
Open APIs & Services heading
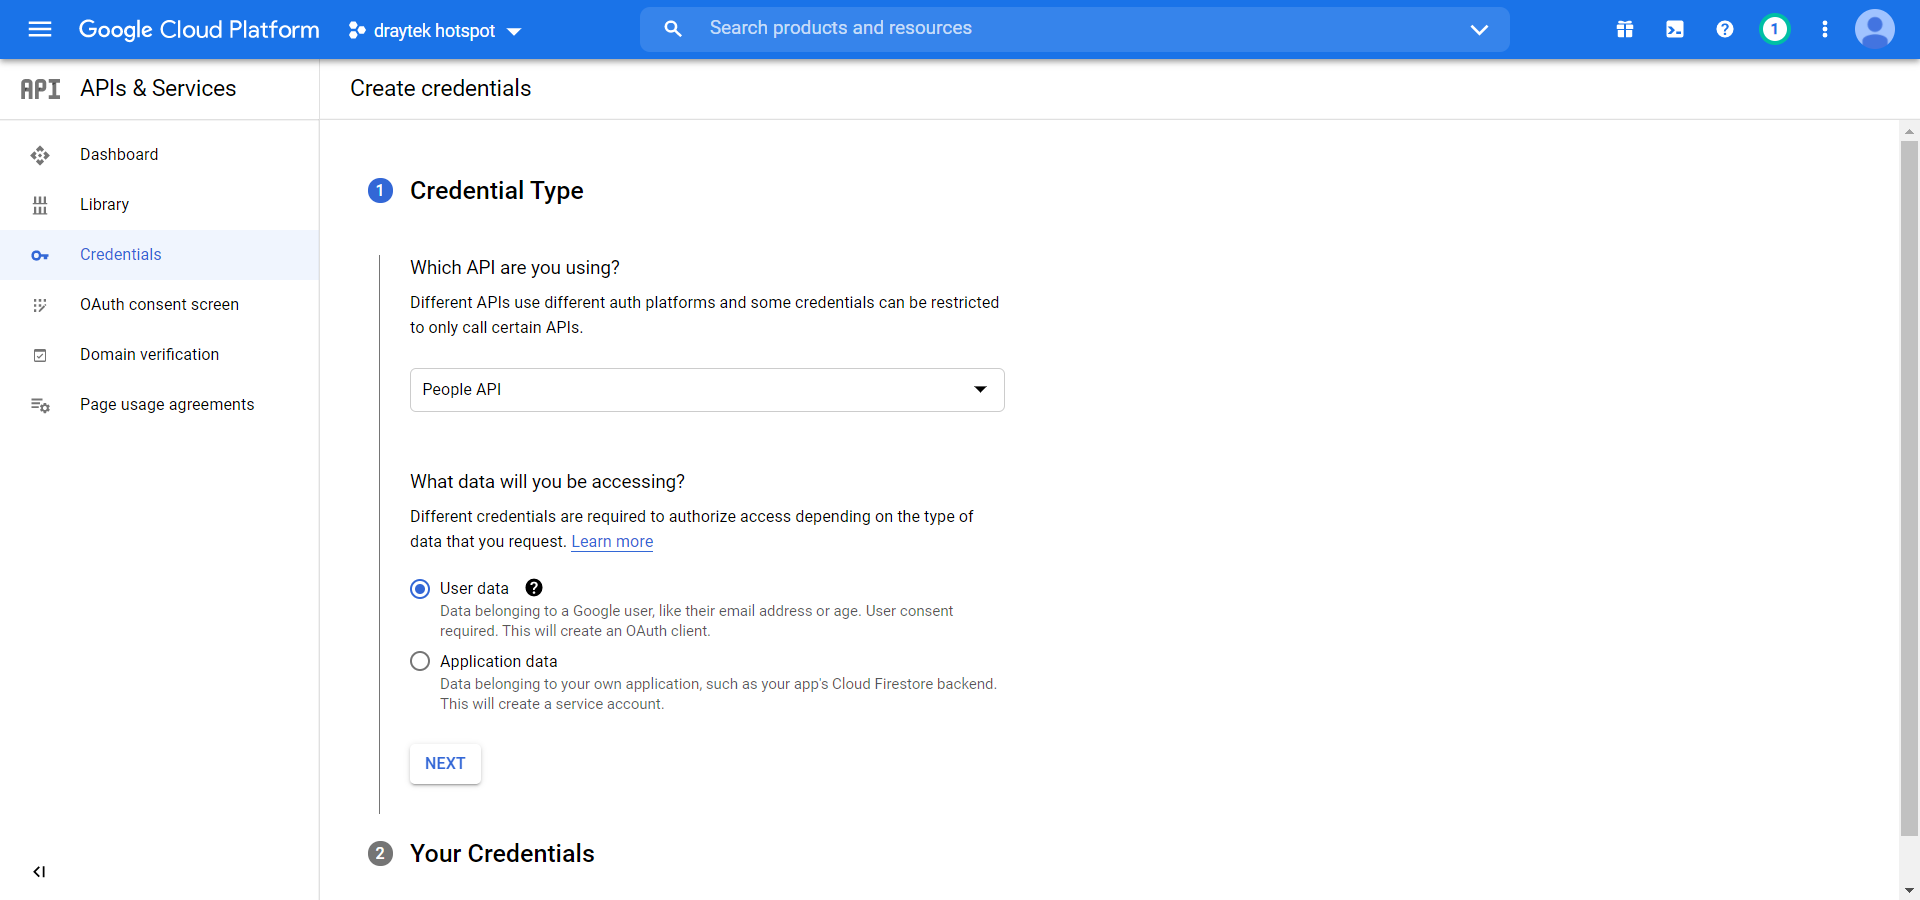coord(158,88)
